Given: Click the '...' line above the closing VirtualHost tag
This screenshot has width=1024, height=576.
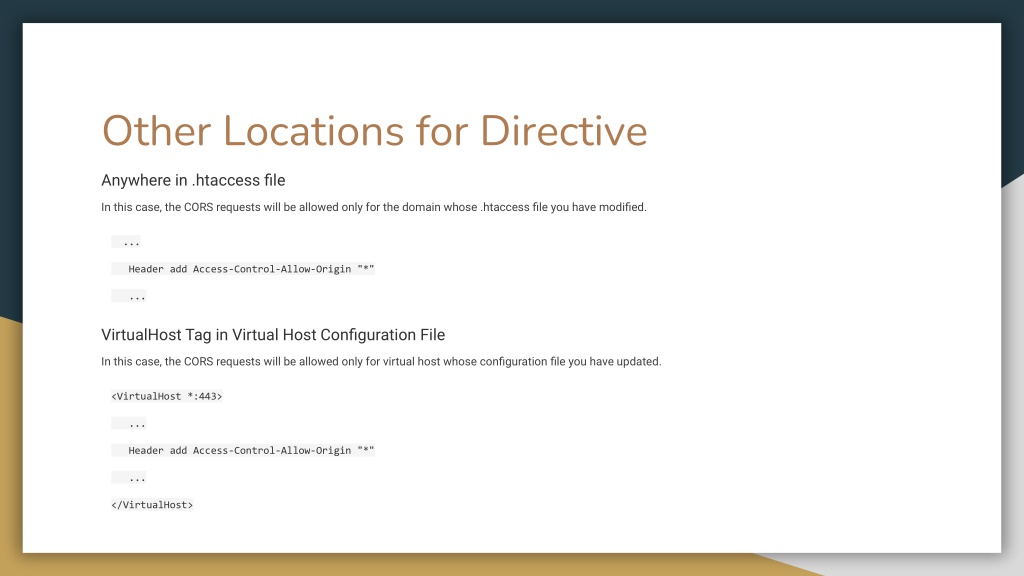Looking at the screenshot, I should [129, 478].
